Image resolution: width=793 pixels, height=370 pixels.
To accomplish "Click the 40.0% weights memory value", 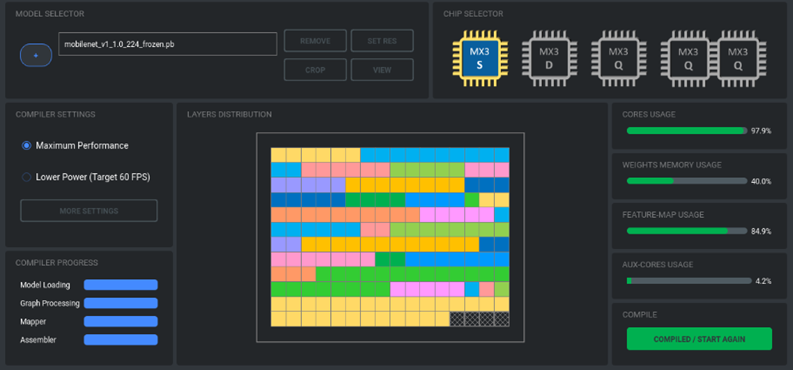I will pyautogui.click(x=761, y=181).
